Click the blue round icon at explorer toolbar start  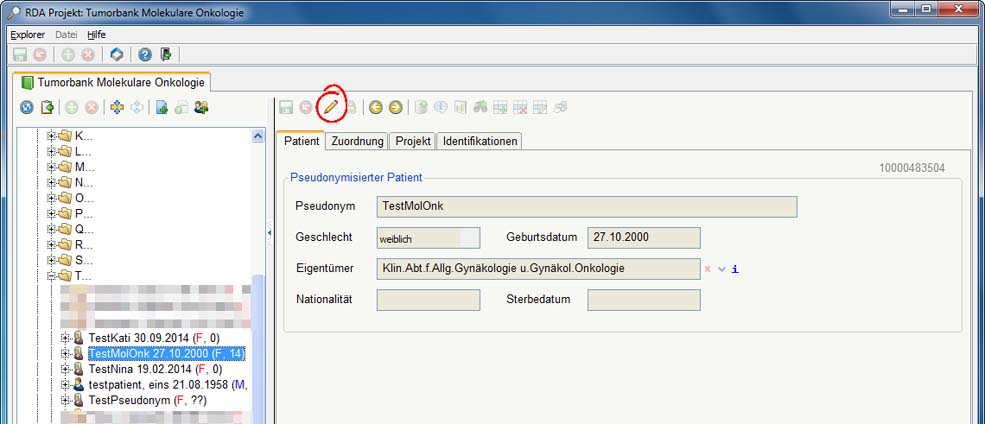coord(26,107)
